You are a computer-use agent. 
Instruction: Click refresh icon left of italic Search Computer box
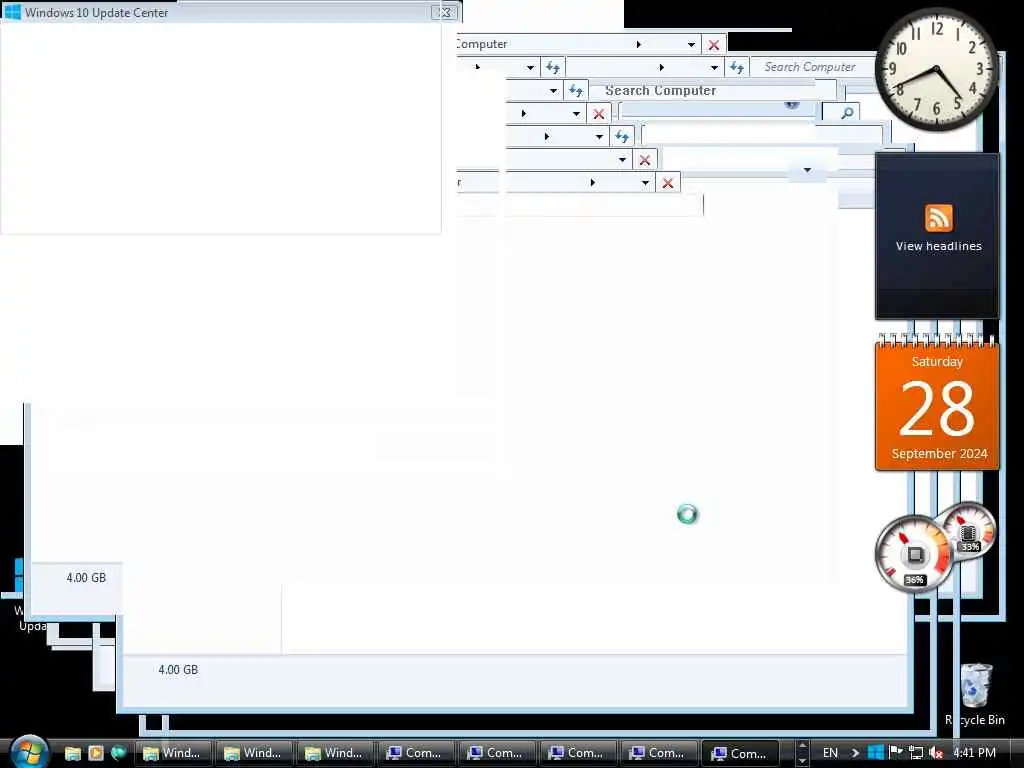point(737,67)
